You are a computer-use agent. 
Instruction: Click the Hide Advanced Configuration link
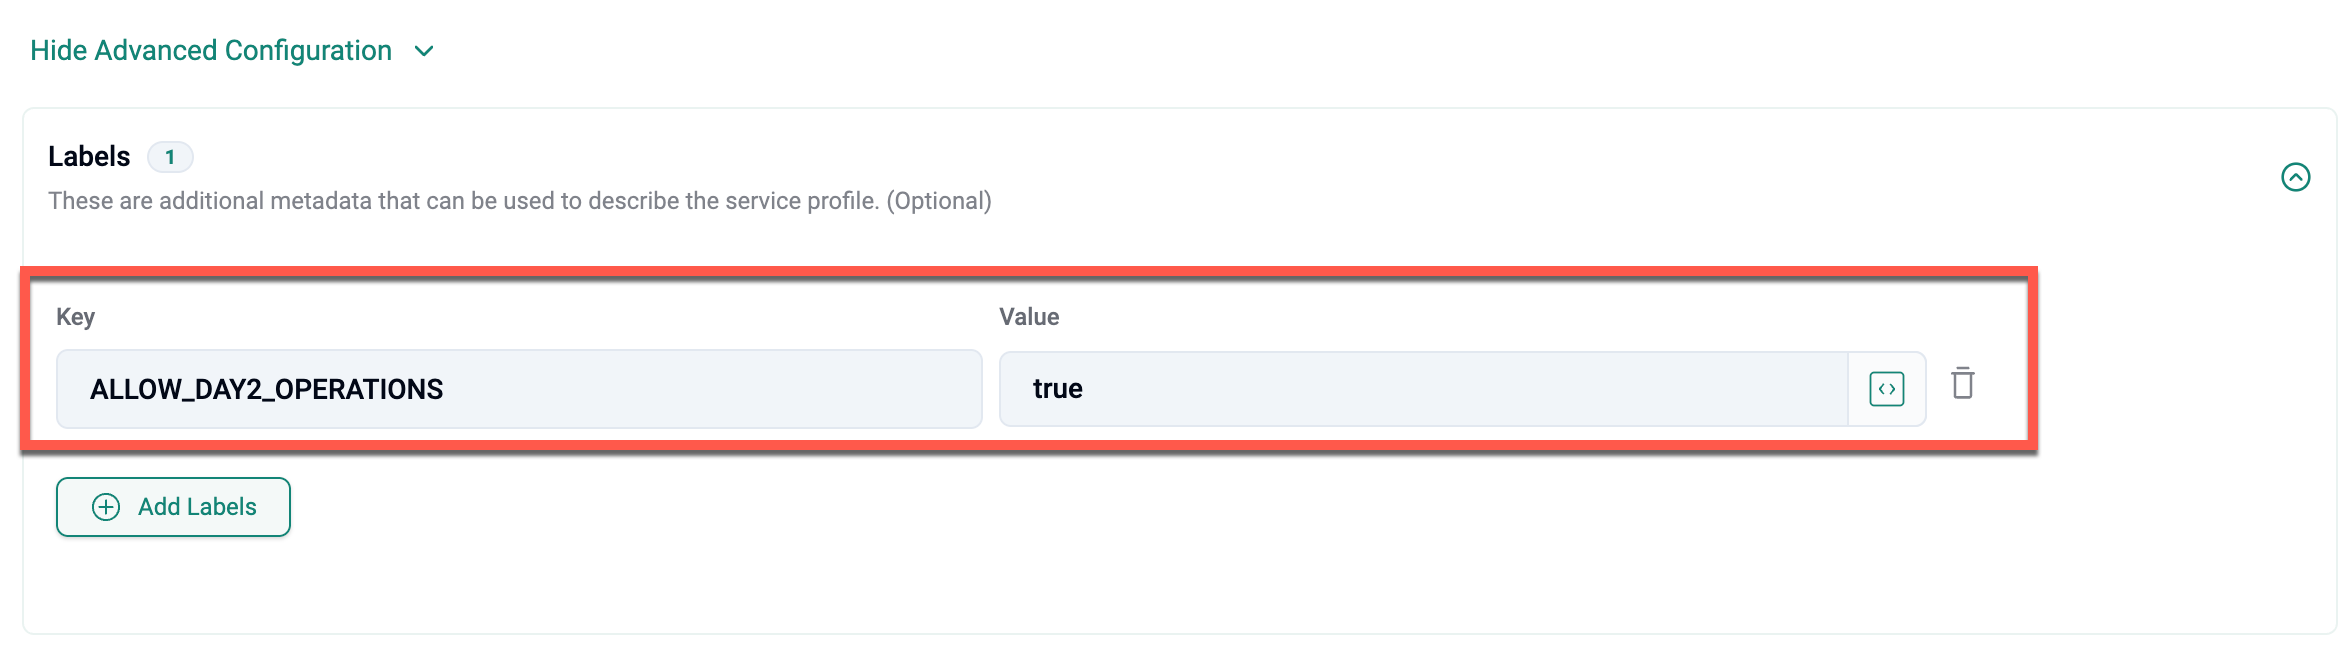[211, 51]
